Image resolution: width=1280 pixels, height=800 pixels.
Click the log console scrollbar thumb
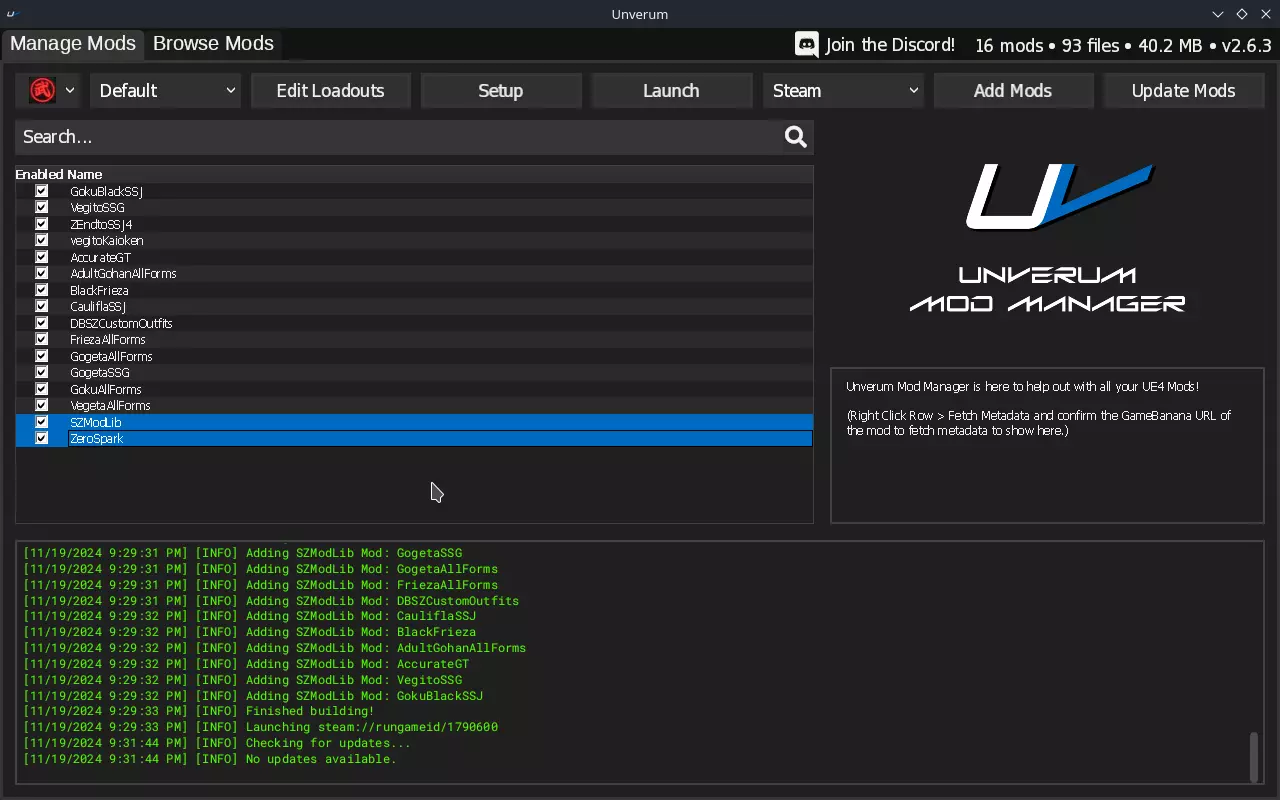click(1252, 757)
